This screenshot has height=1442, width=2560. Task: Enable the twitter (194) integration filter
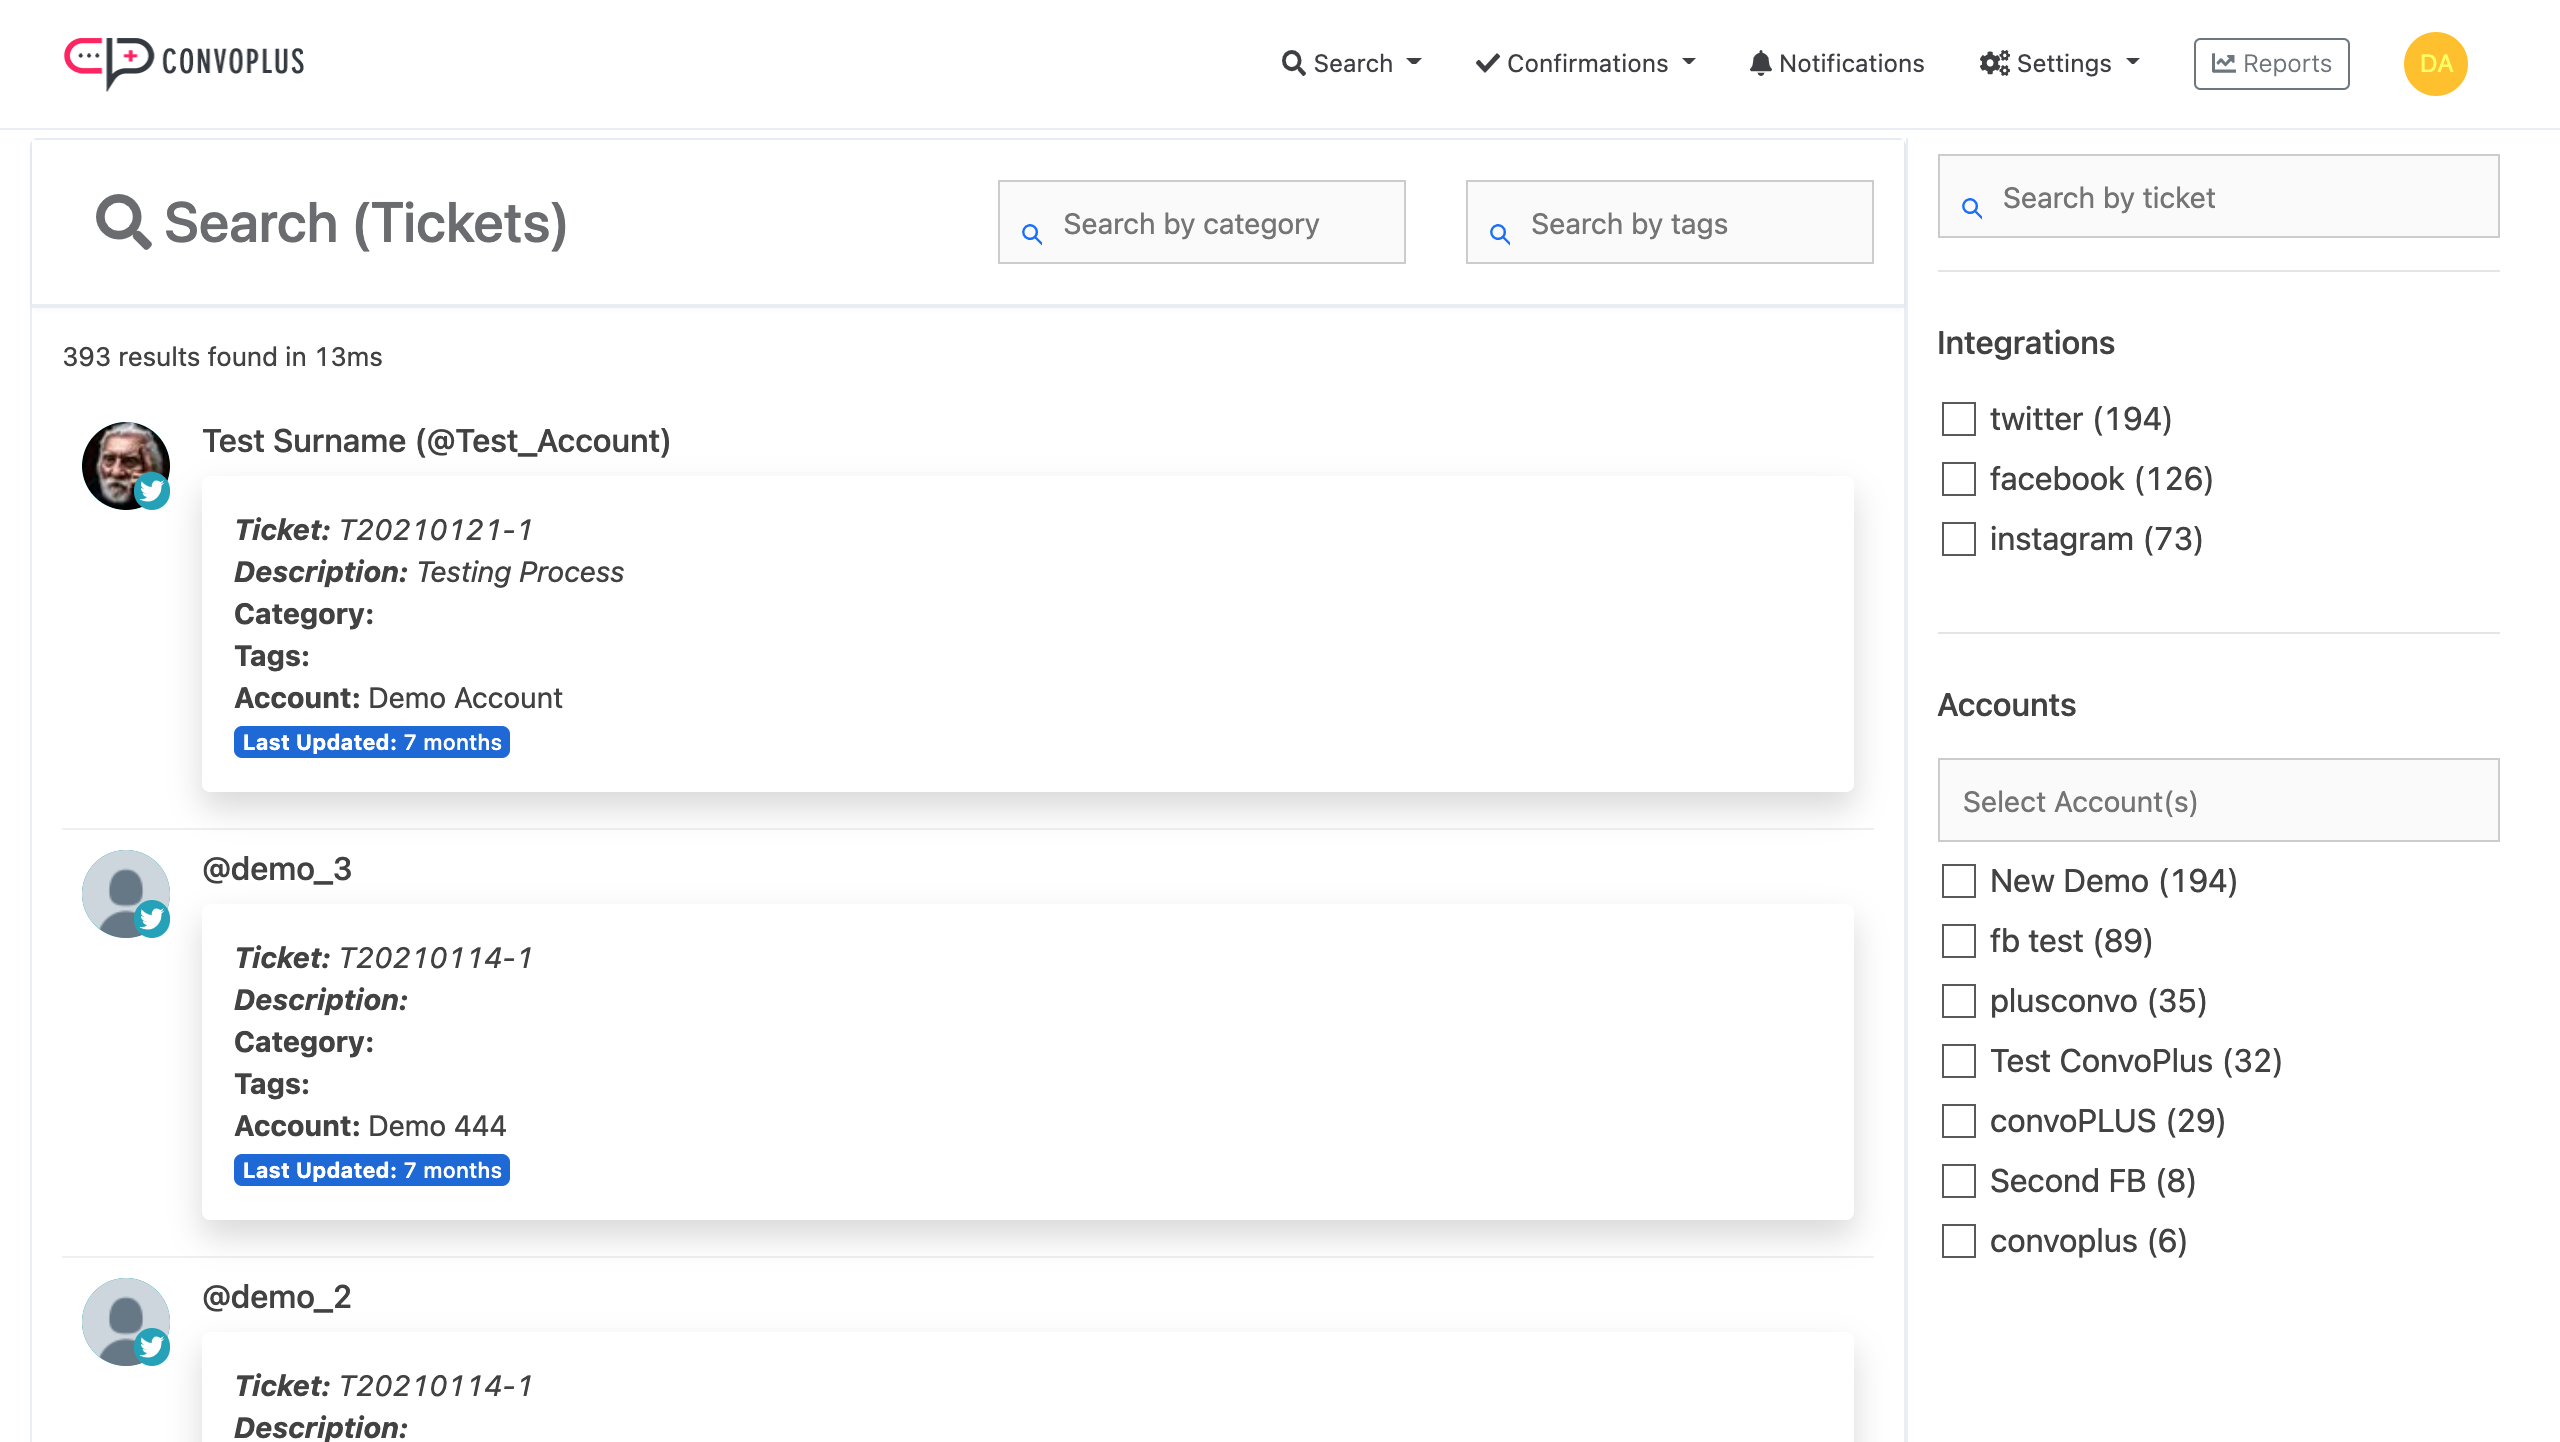click(x=1958, y=420)
